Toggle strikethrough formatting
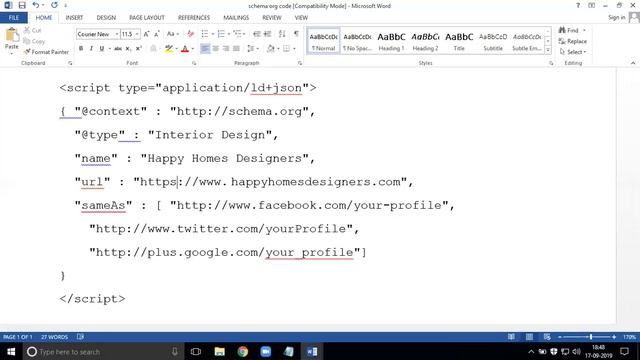This screenshot has height=360, width=640. tap(118, 49)
